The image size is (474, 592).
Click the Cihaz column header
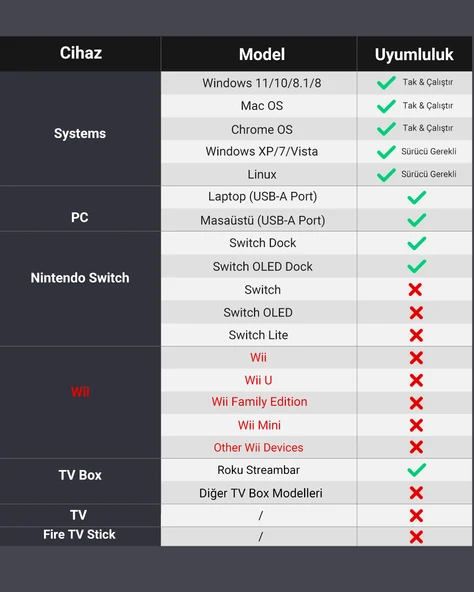[x=80, y=53]
